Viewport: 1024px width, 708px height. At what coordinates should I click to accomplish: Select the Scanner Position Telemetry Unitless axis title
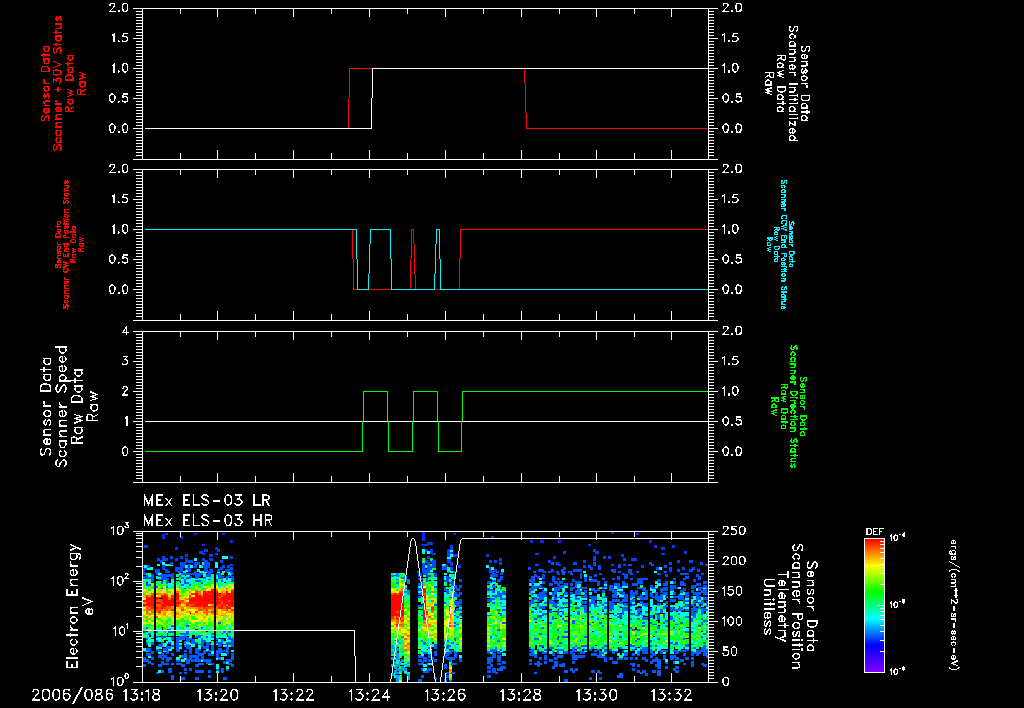[x=788, y=607]
